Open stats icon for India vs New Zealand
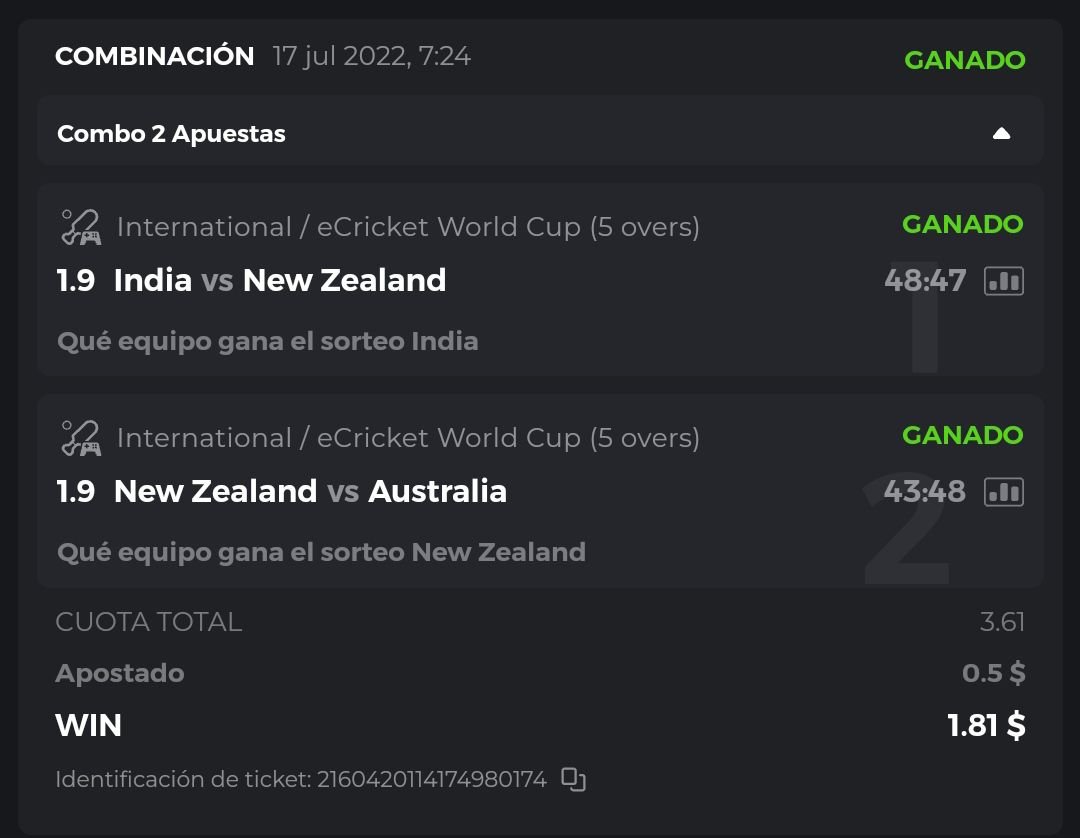Viewport: 1080px width, 838px height. pos(1004,281)
